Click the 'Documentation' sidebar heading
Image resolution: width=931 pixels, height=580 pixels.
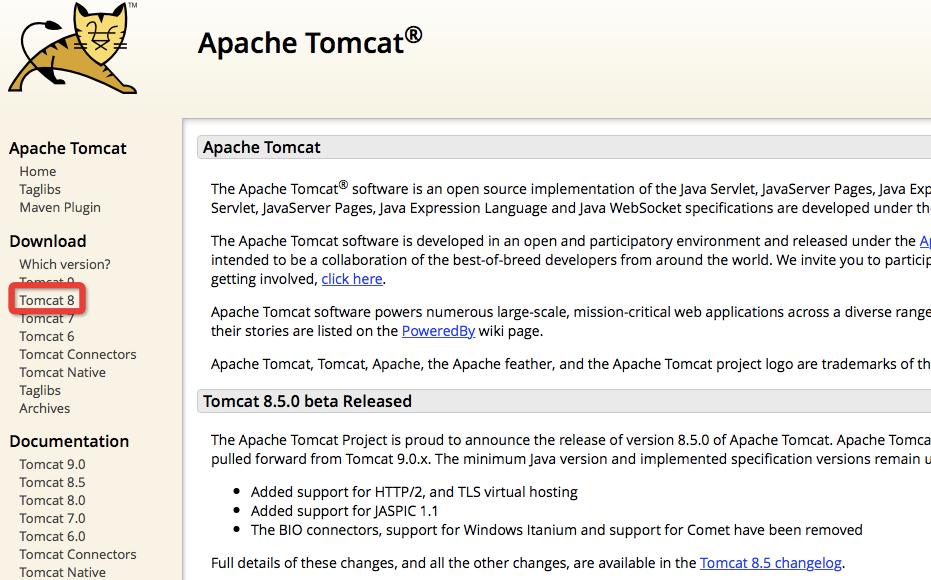[x=69, y=441]
